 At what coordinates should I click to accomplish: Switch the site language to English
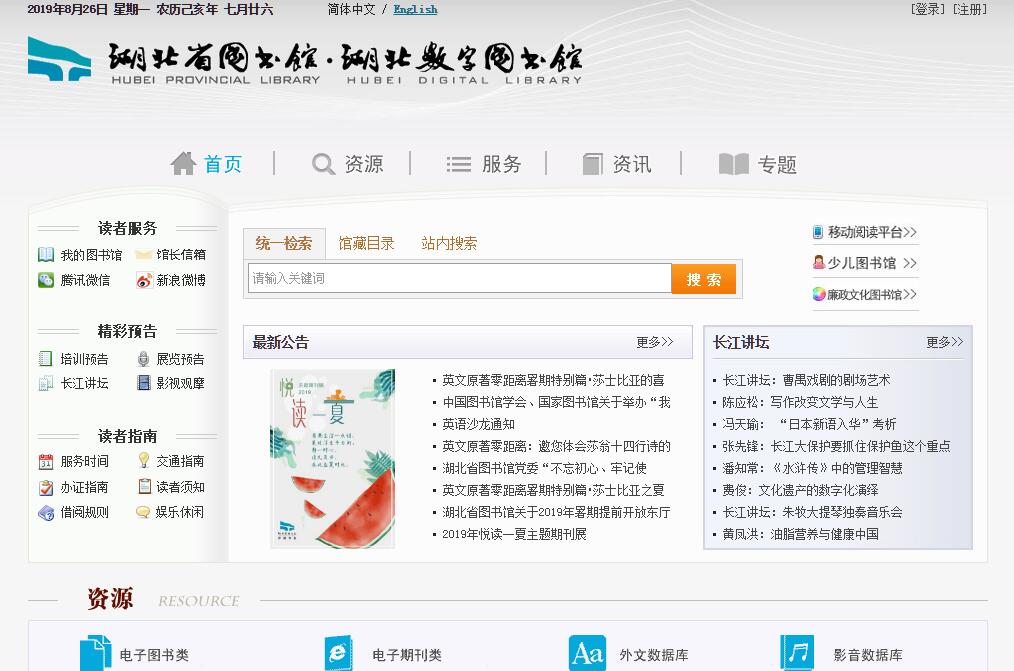click(415, 9)
